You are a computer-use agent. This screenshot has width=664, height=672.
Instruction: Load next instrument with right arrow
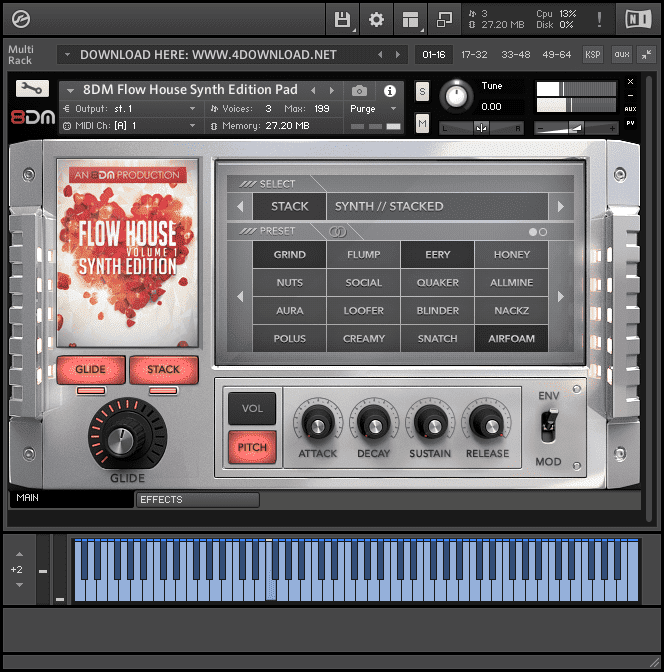click(331, 90)
